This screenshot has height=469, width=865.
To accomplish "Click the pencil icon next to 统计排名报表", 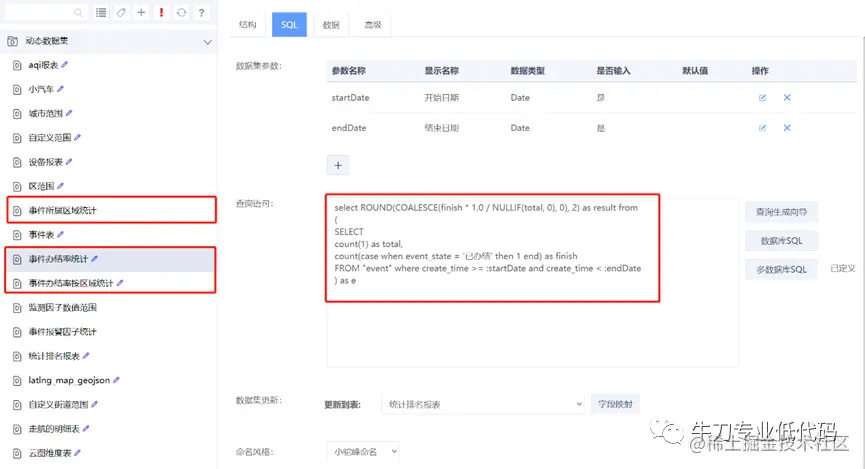I will pyautogui.click(x=86, y=356).
